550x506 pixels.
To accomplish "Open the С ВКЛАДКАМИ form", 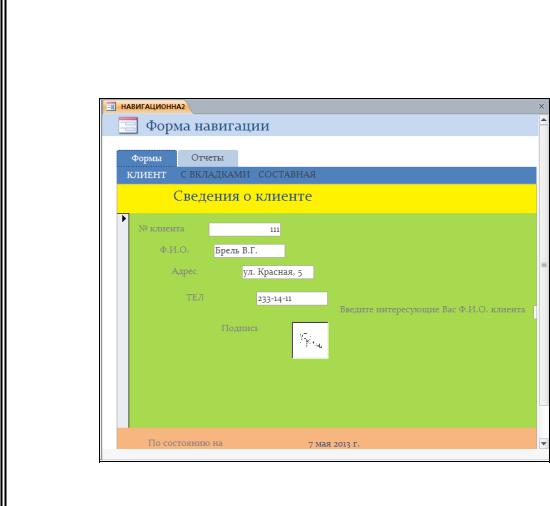I will [x=215, y=174].
